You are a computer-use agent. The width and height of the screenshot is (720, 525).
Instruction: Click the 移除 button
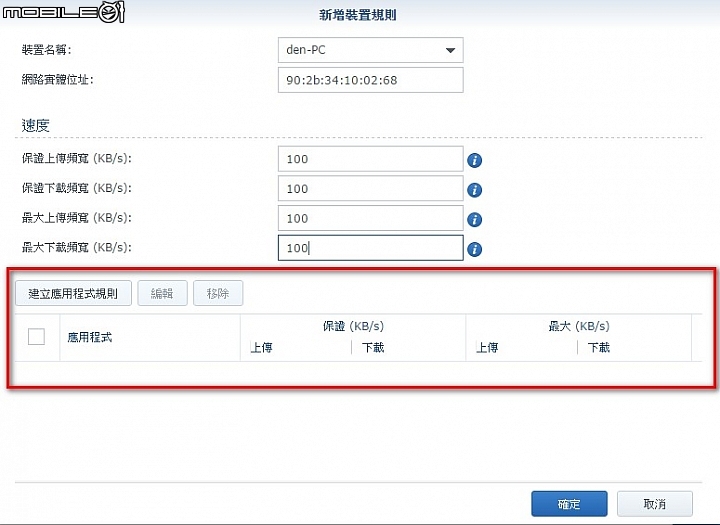pos(218,293)
